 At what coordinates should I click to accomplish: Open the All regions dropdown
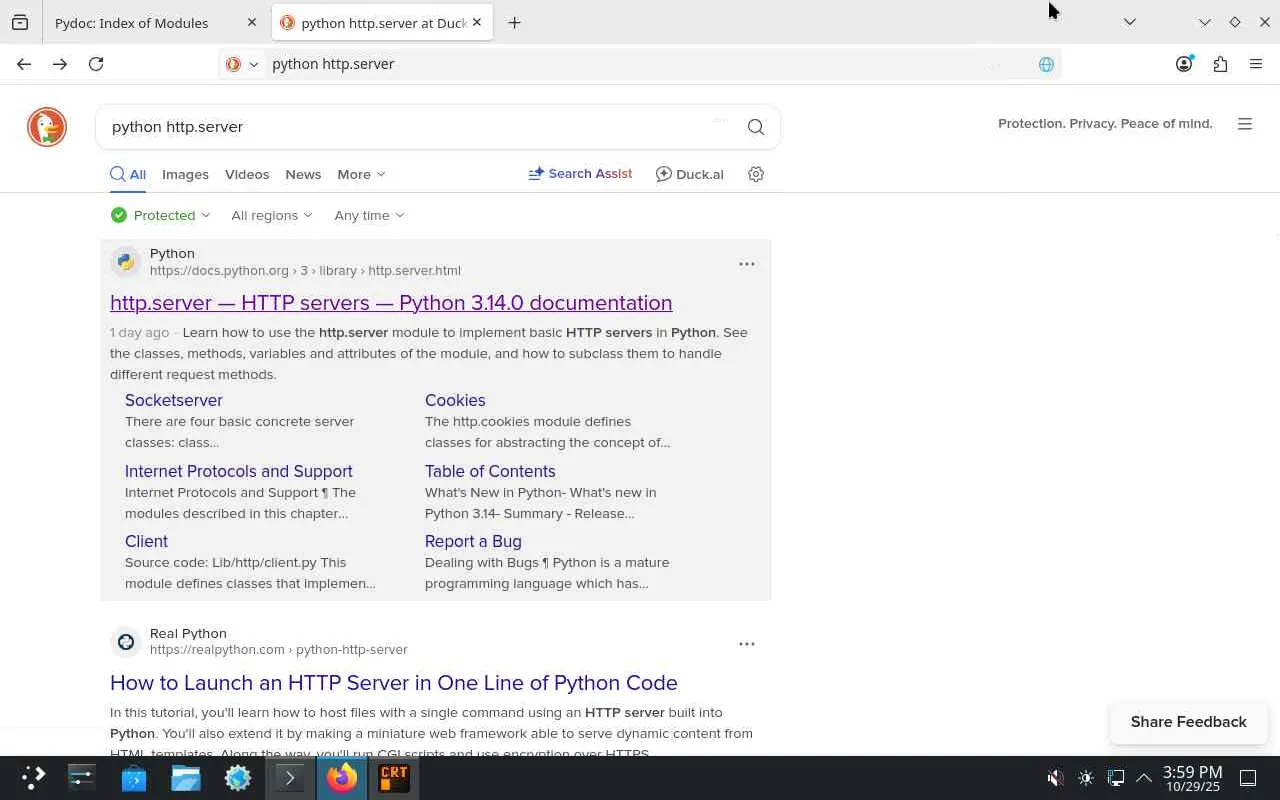[x=272, y=215]
